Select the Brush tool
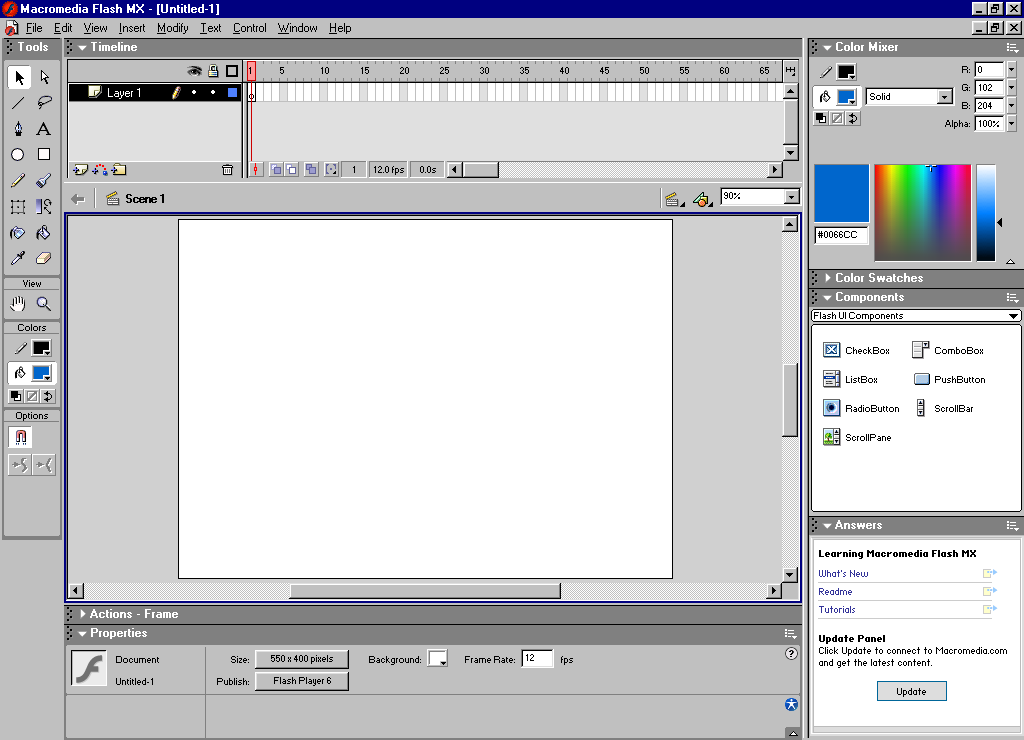 tap(44, 181)
